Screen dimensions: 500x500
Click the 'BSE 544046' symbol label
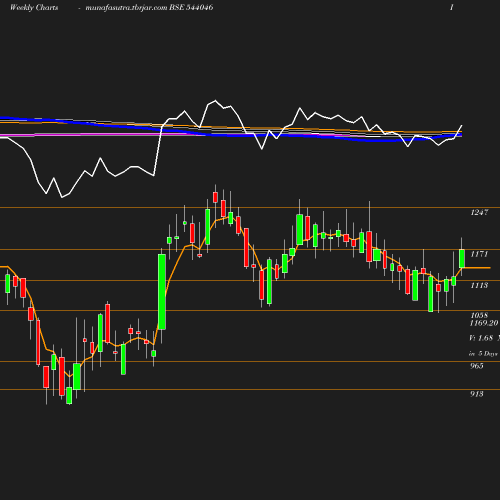(x=191, y=7)
